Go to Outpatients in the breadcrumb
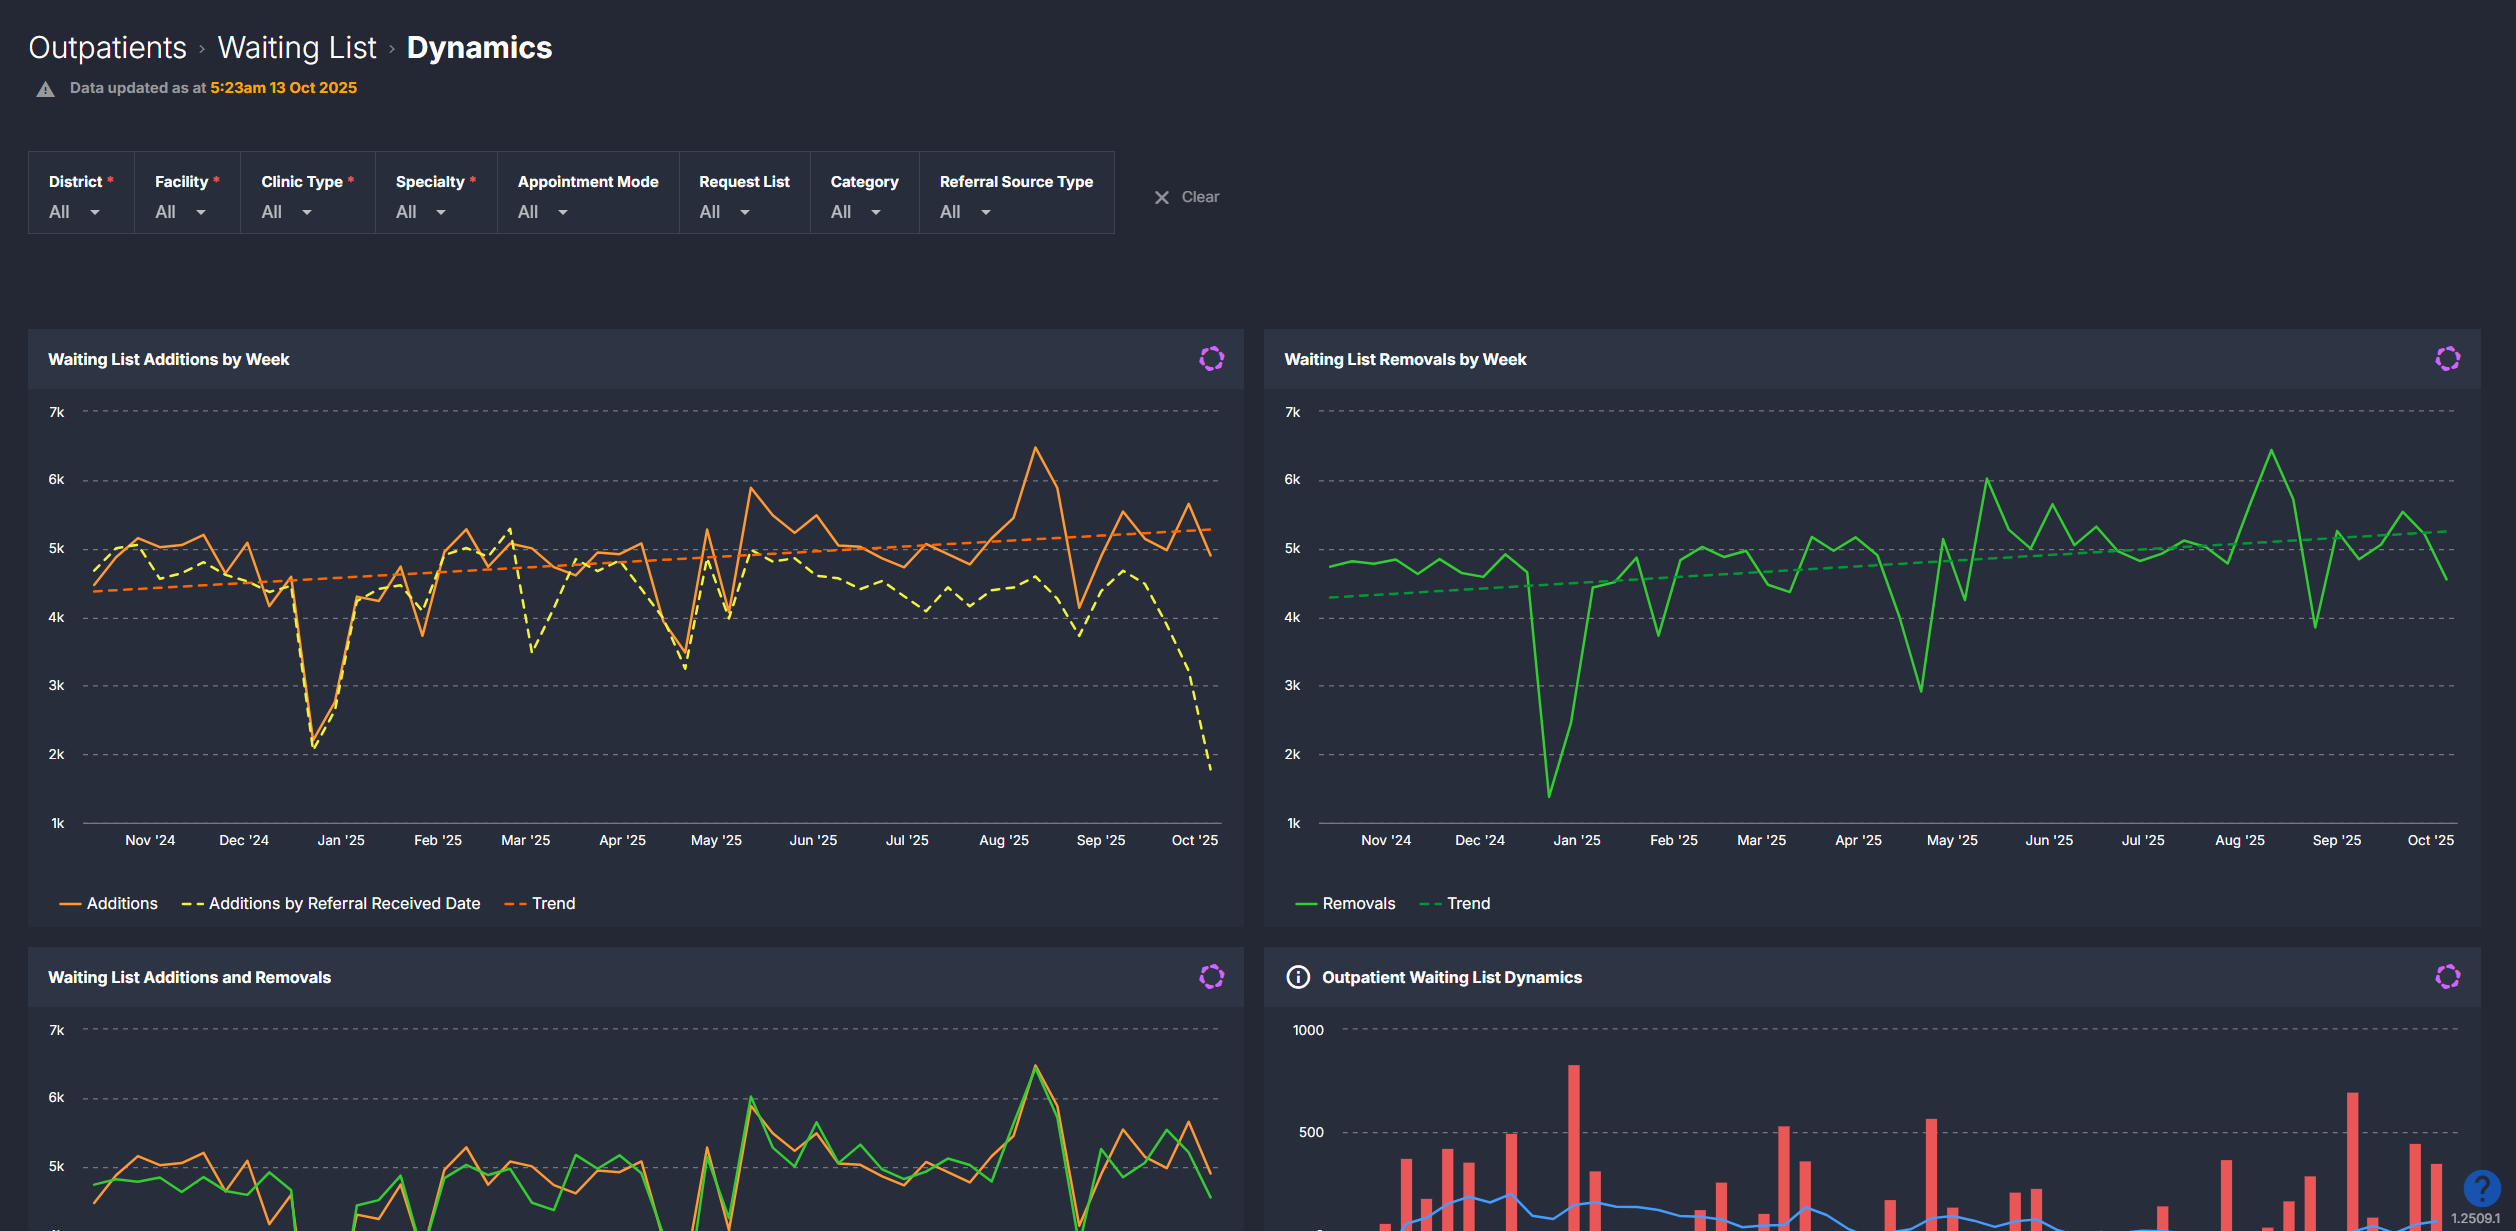Image resolution: width=2516 pixels, height=1231 pixels. tap(107, 48)
